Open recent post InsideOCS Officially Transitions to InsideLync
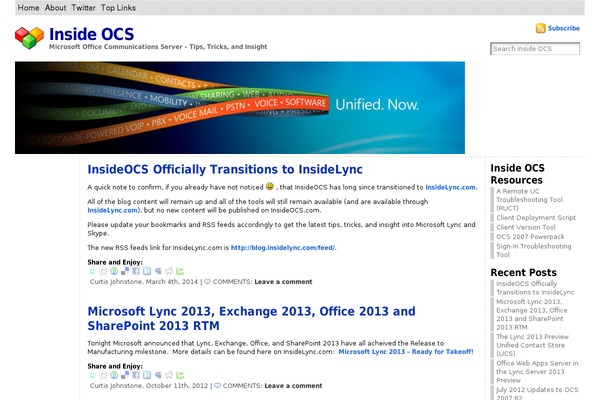This screenshot has width=600, height=400. pos(535,288)
